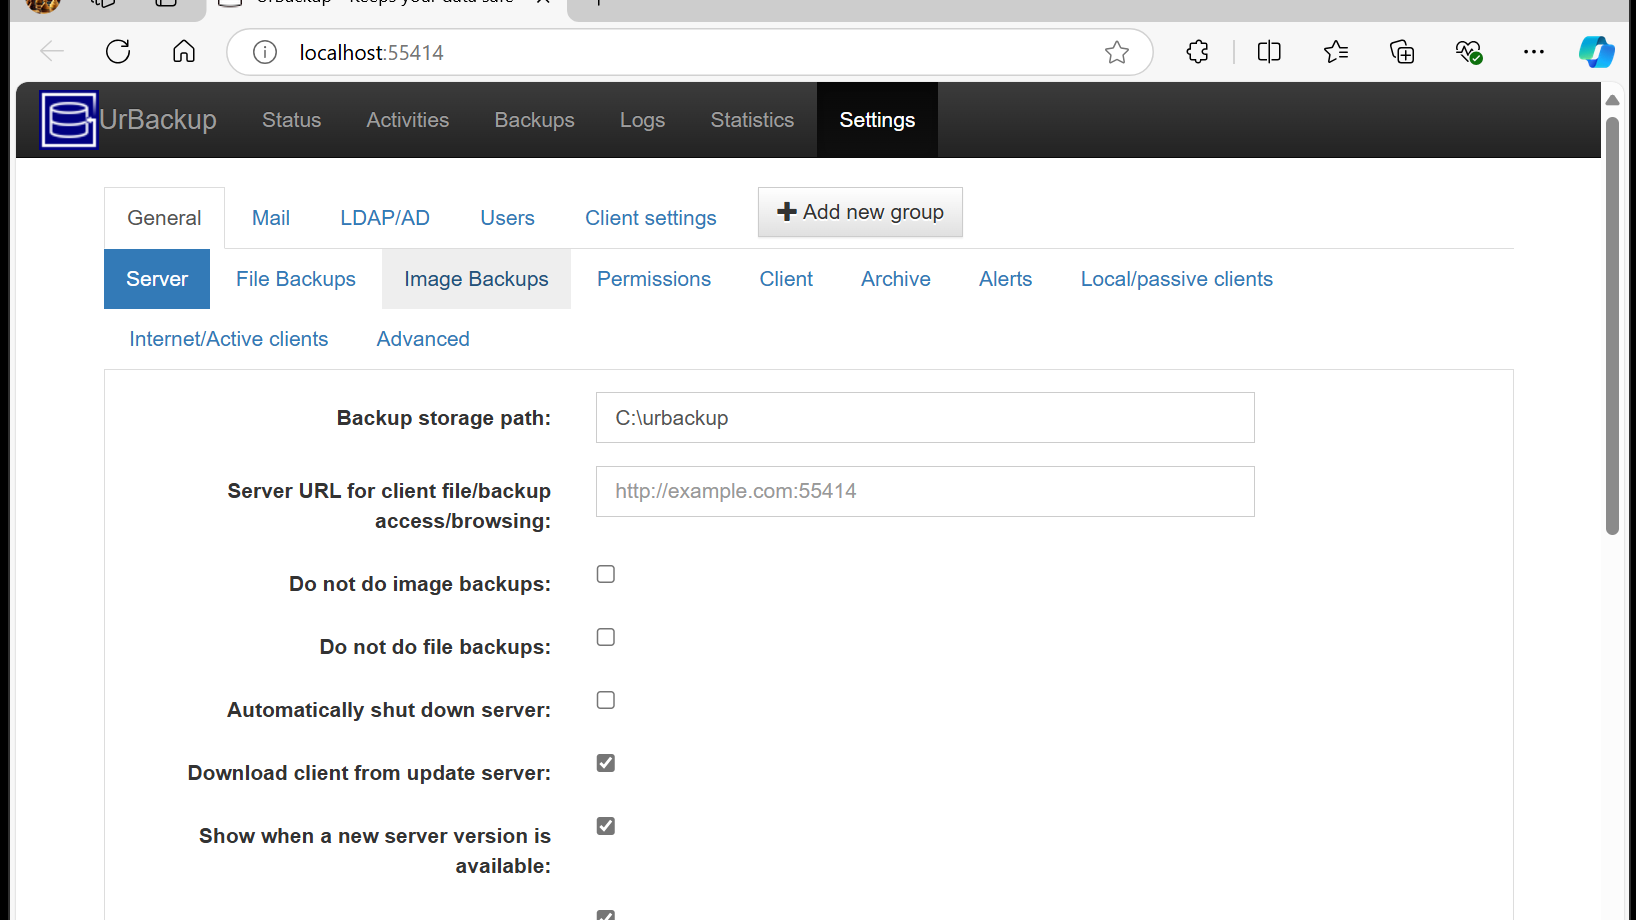1636x920 pixels.
Task: Open the Image Backups settings tab
Action: click(476, 279)
